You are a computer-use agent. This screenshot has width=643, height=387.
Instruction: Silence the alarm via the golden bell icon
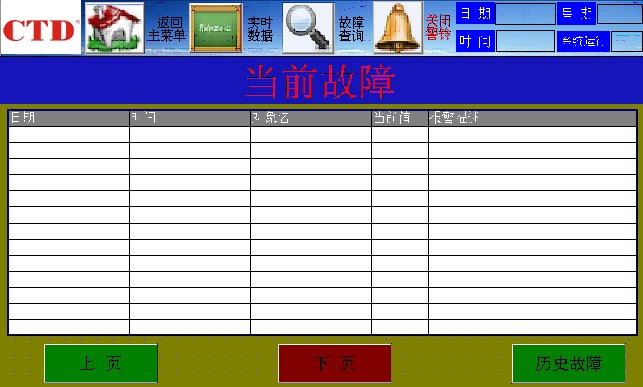coord(397,27)
